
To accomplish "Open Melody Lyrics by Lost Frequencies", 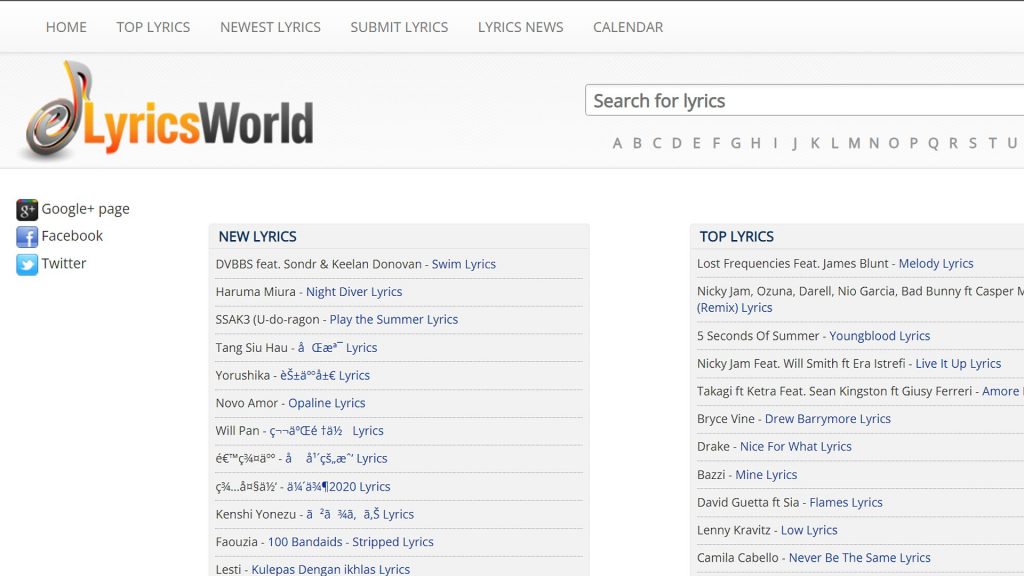I will (935, 263).
